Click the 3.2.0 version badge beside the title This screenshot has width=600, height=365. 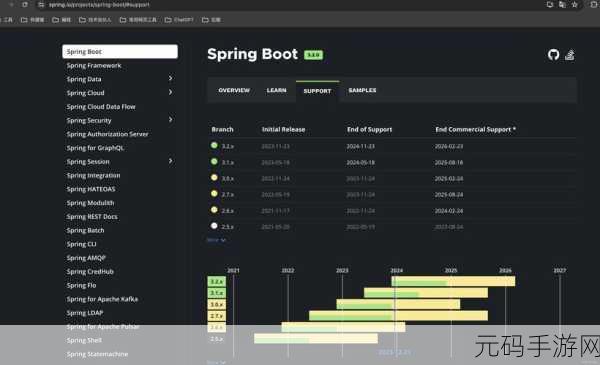(313, 55)
